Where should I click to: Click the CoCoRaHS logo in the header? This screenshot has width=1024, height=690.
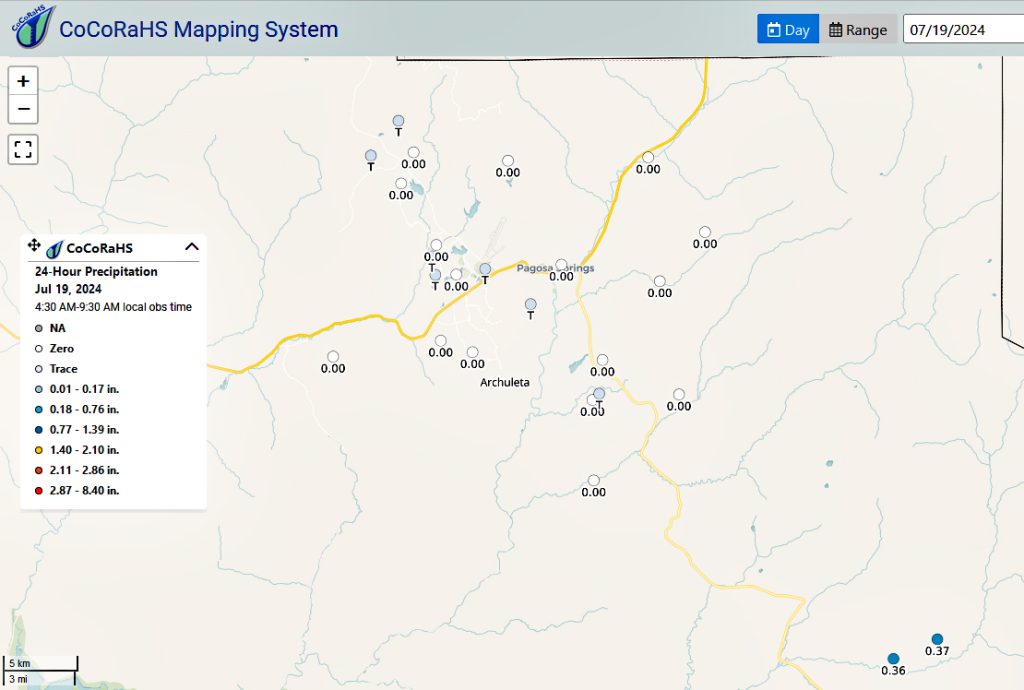tap(33, 27)
